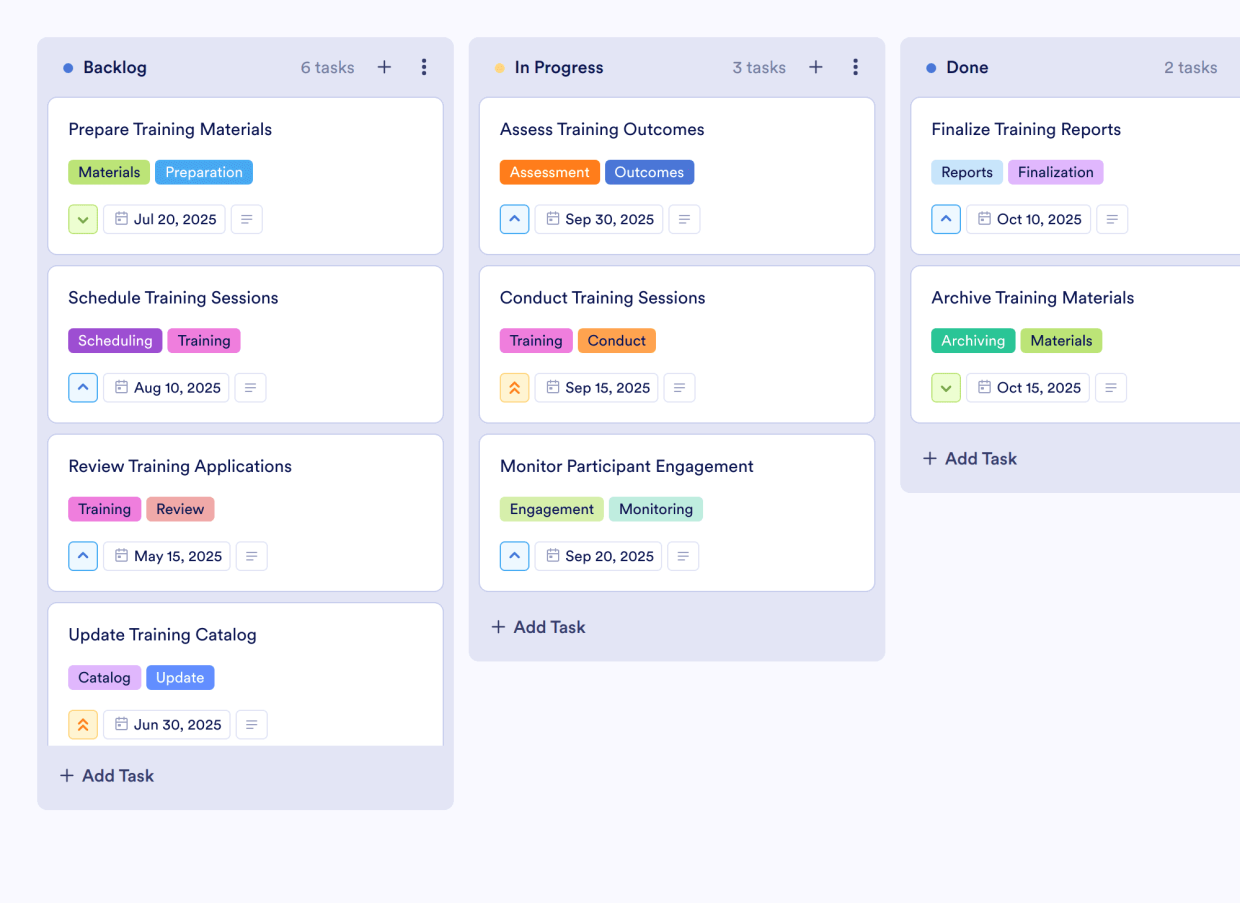Add Task in the Done column
Screen dimensions: 1240x903
(x=969, y=459)
